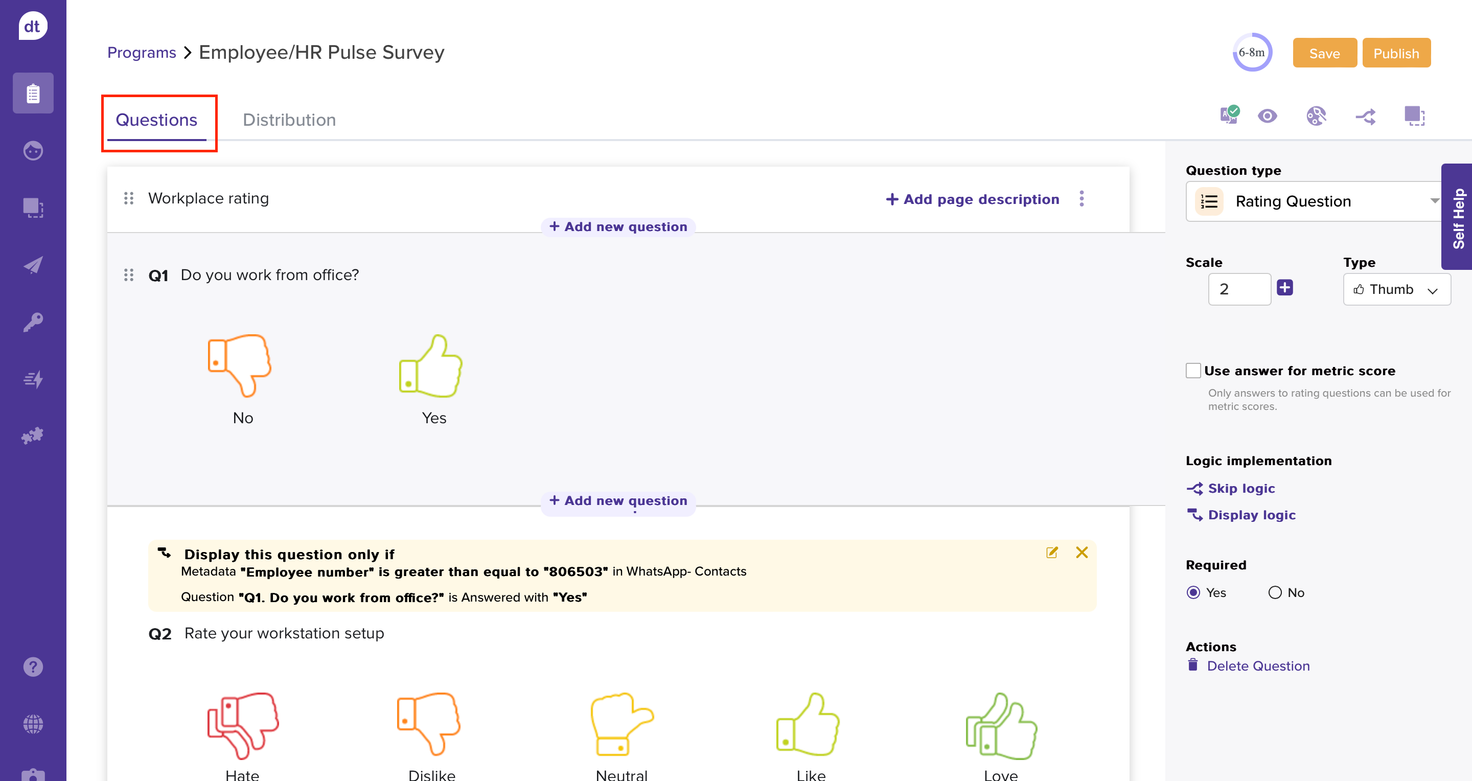The width and height of the screenshot is (1472, 781).
Task: Open Workplace rating page options menu
Action: pyautogui.click(x=1081, y=199)
